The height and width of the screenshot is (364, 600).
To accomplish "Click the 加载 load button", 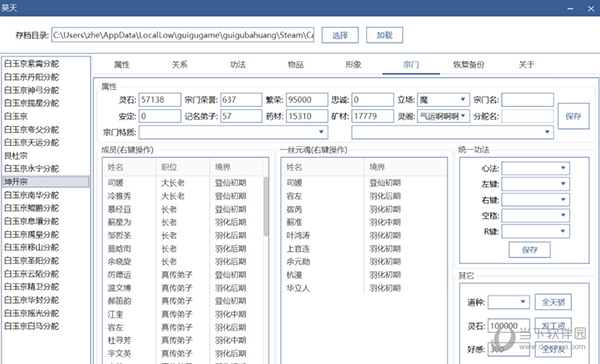I will tap(384, 35).
